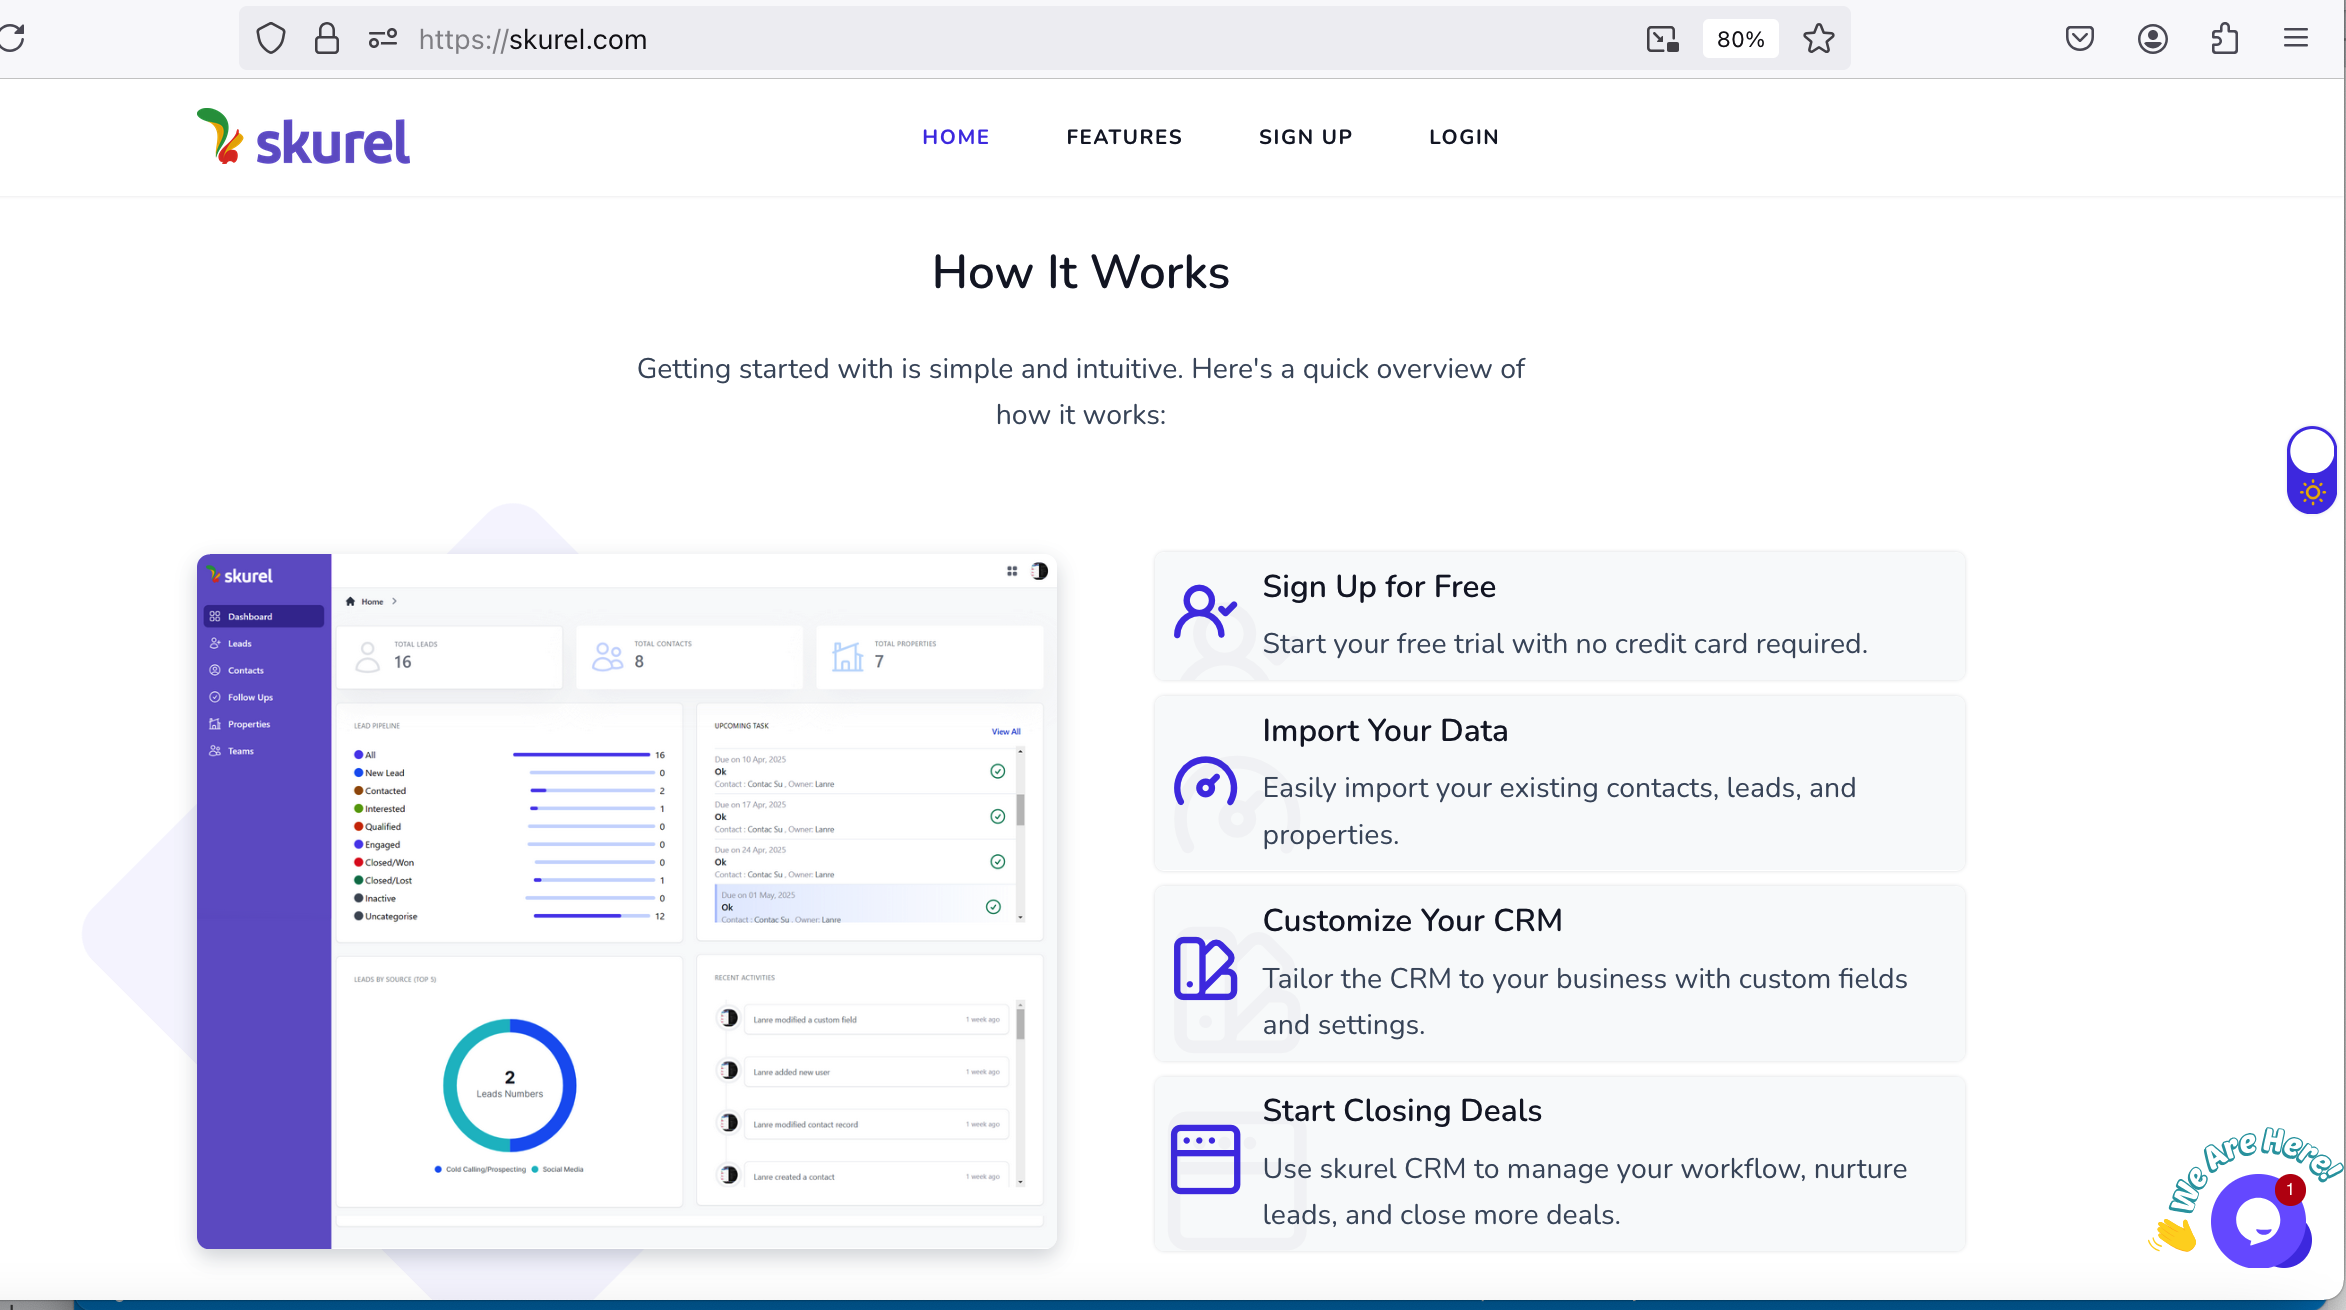Click the Total Leads 16 stat card
2346x1310 pixels.
pos(449,657)
